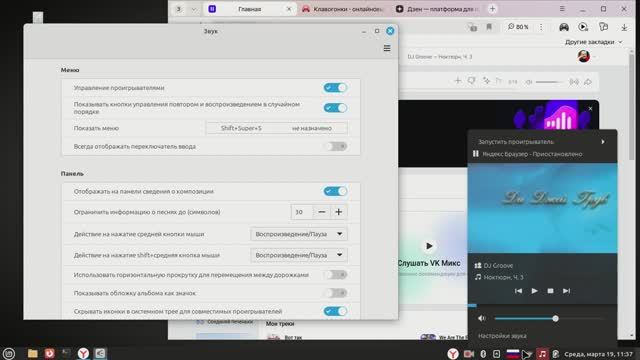
Task: Open user profile avatar on music page
Action: [x=584, y=56]
